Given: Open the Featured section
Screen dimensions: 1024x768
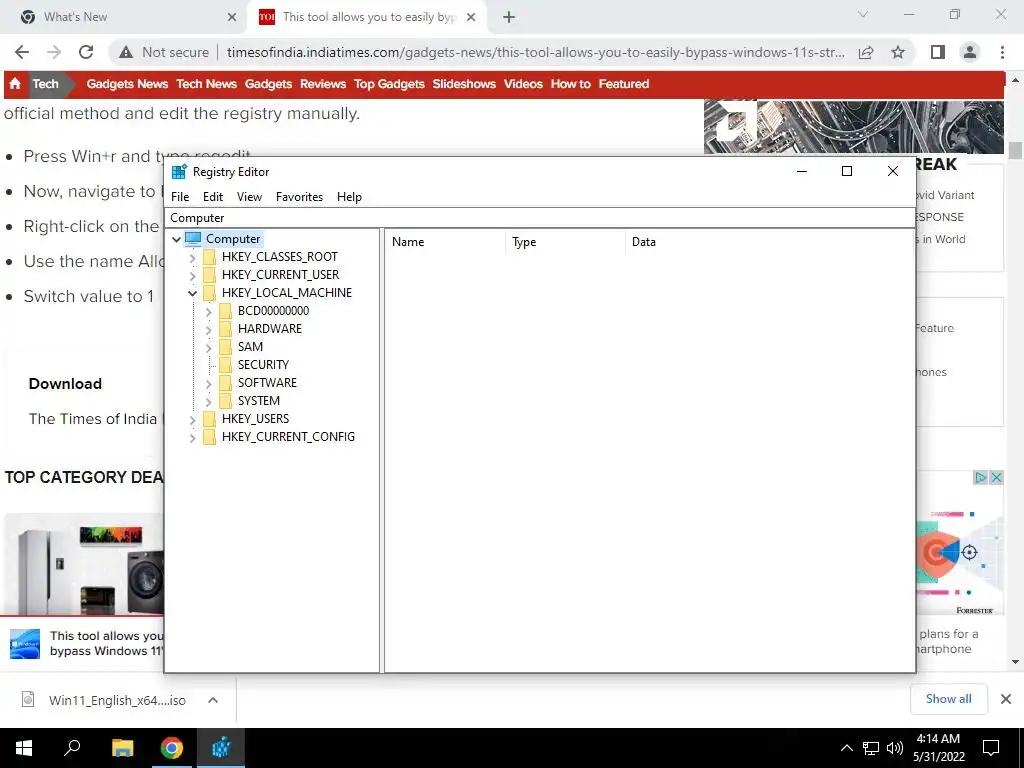Looking at the screenshot, I should 624,84.
